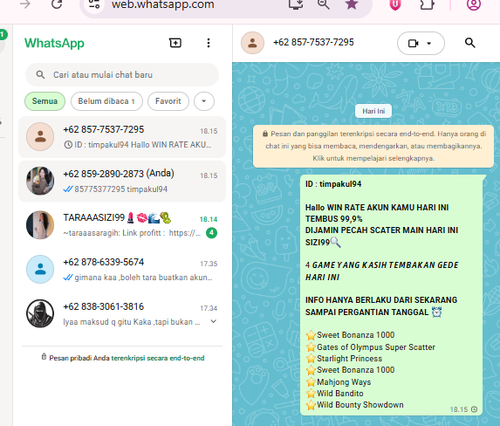Click the red shield extension icon
Viewport: 500px width, 426px height.
[395, 4]
